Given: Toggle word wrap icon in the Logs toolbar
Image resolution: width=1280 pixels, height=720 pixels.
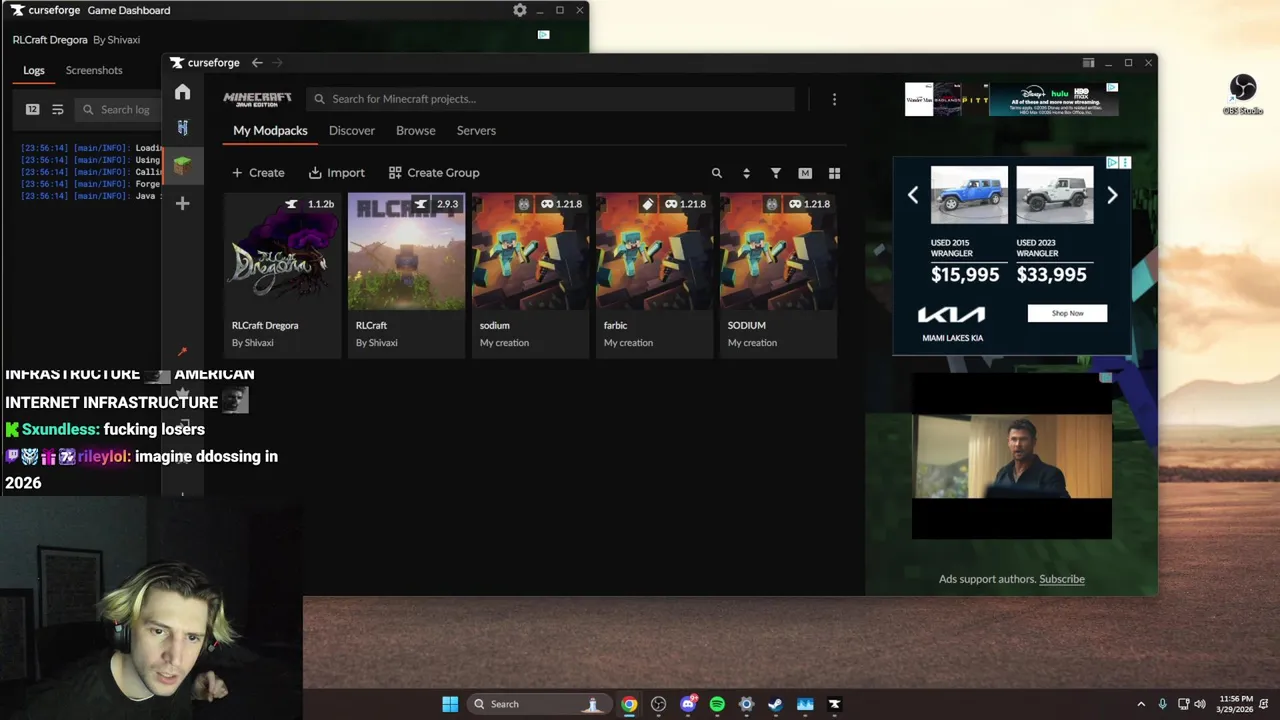Looking at the screenshot, I should pos(57,110).
